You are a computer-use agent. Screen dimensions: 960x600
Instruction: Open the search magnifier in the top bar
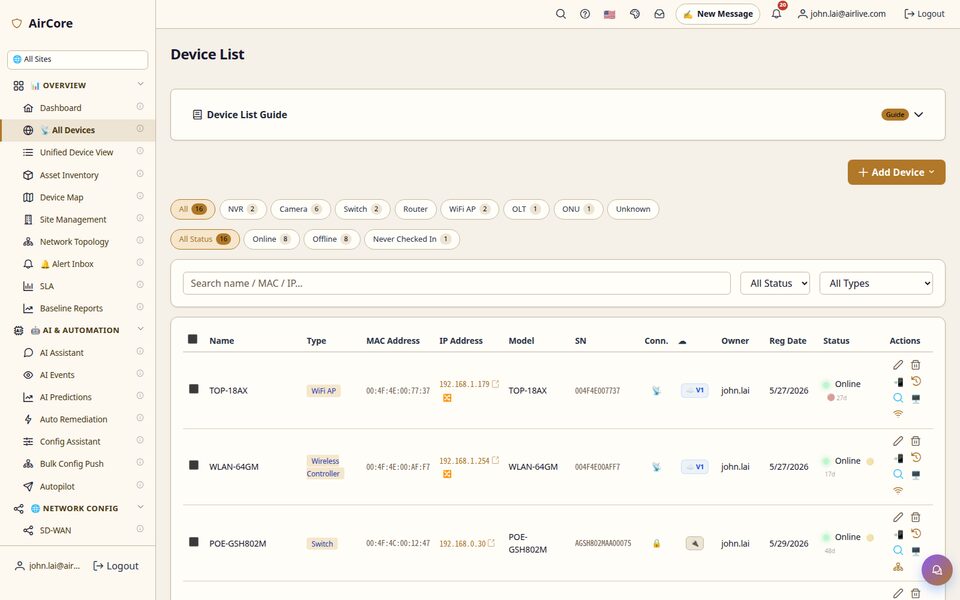560,14
